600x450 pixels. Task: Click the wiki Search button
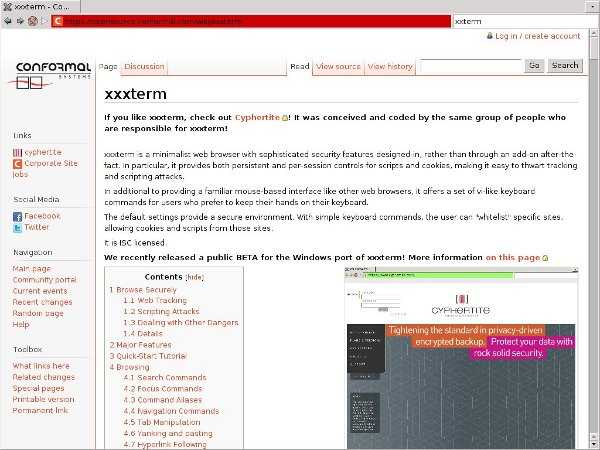pyautogui.click(x=565, y=66)
